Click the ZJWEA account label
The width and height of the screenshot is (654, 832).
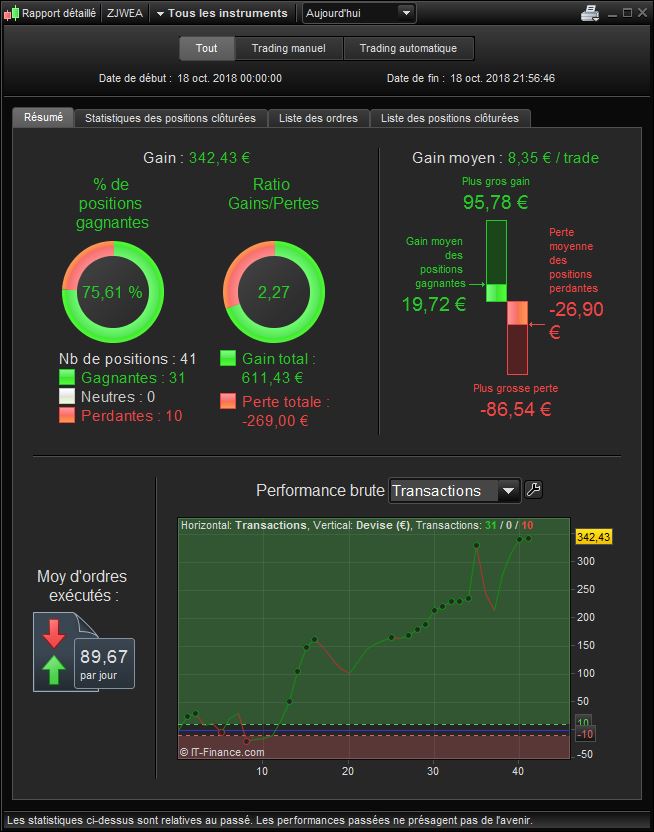pyautogui.click(x=125, y=13)
